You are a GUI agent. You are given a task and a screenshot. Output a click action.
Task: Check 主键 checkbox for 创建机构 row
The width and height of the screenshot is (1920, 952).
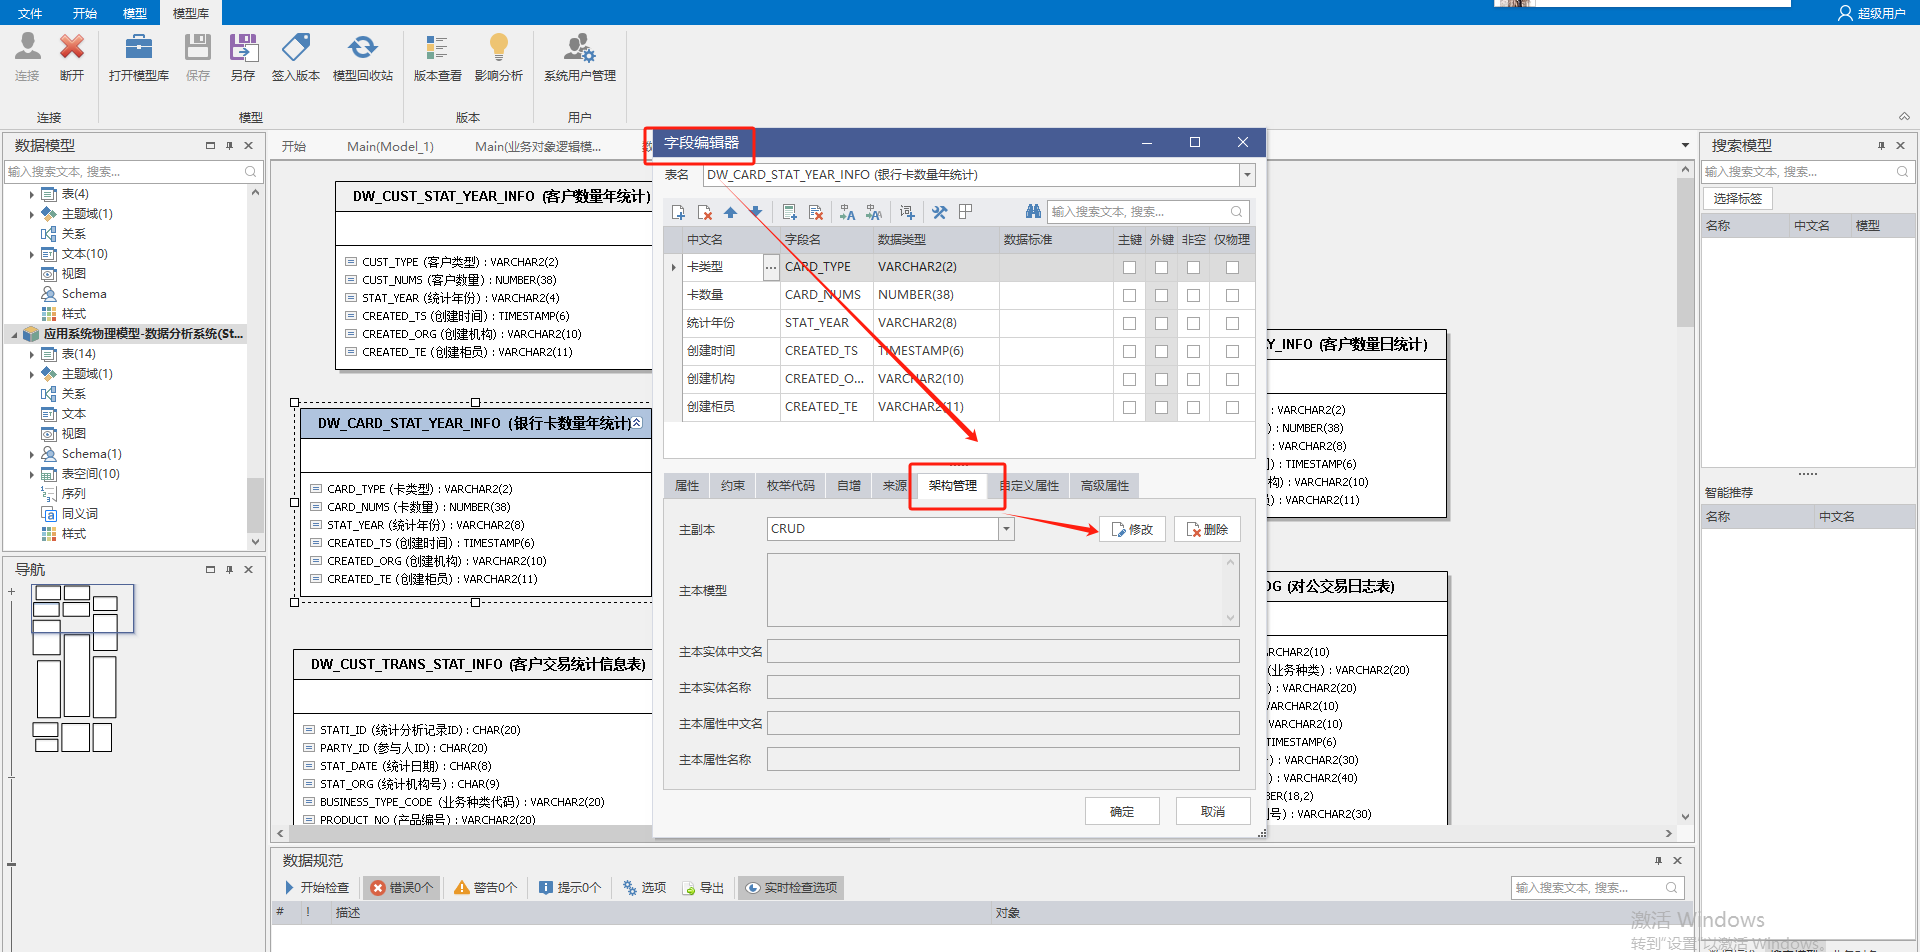pyautogui.click(x=1129, y=379)
